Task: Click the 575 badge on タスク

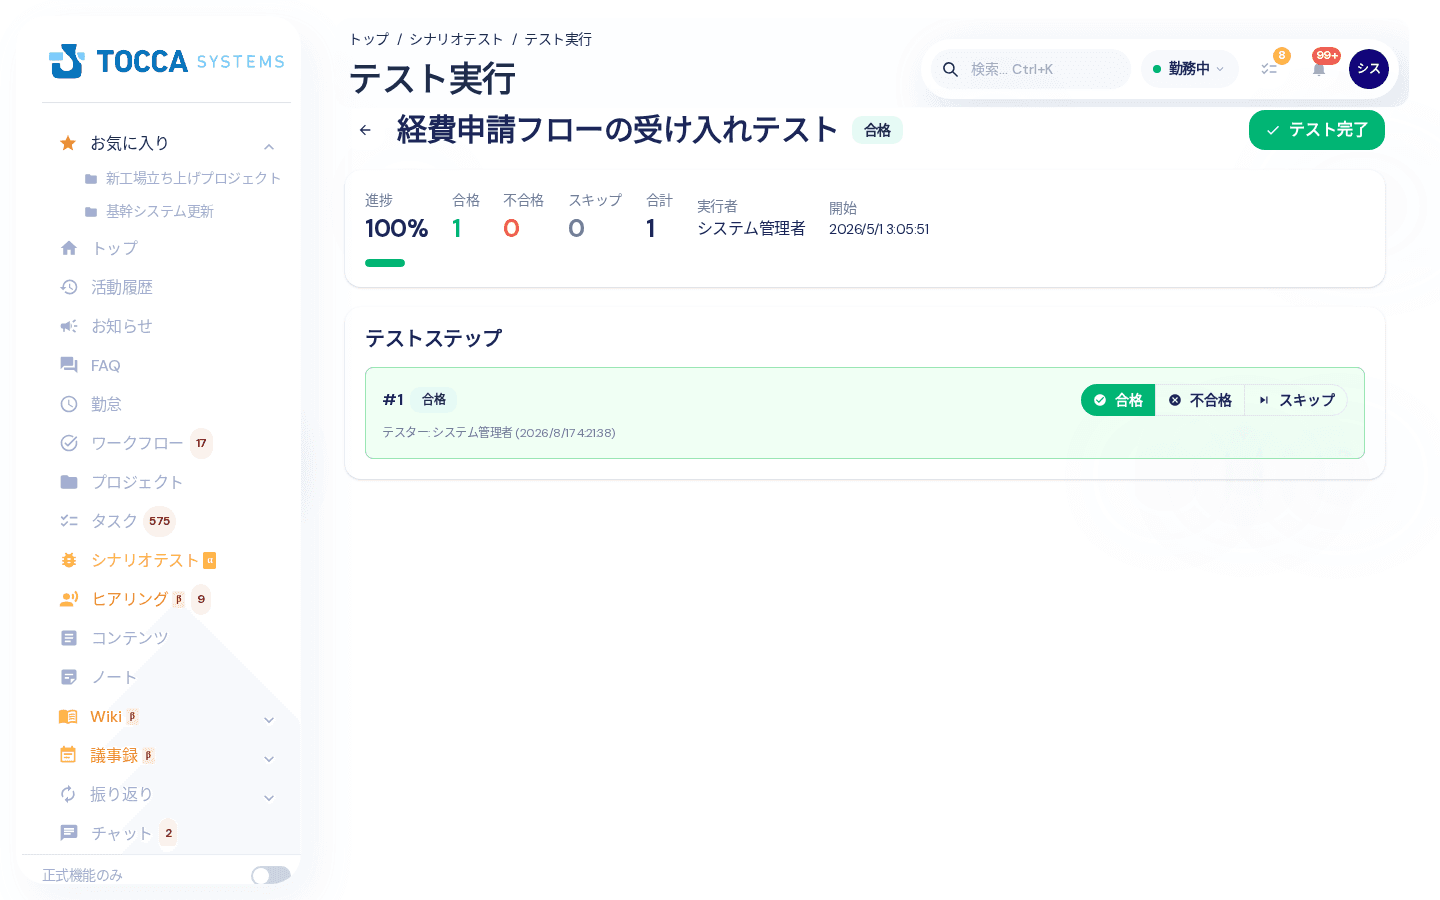Action: (x=160, y=521)
